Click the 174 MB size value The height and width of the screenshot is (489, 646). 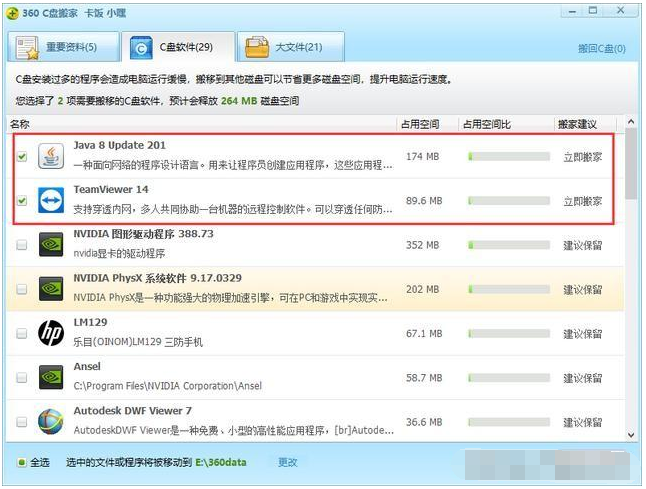423,157
